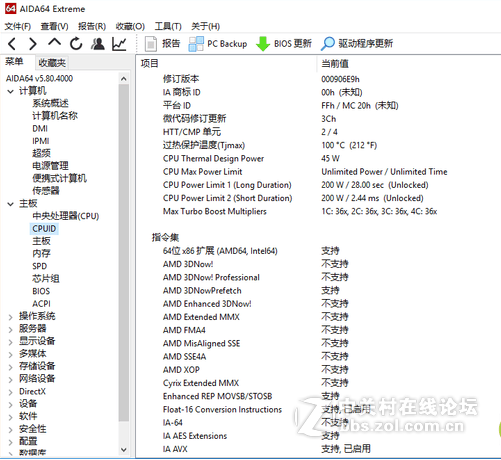Screen dimensions: 501x460
Task: Select 计算机名称 in the tree
Action: point(55,116)
